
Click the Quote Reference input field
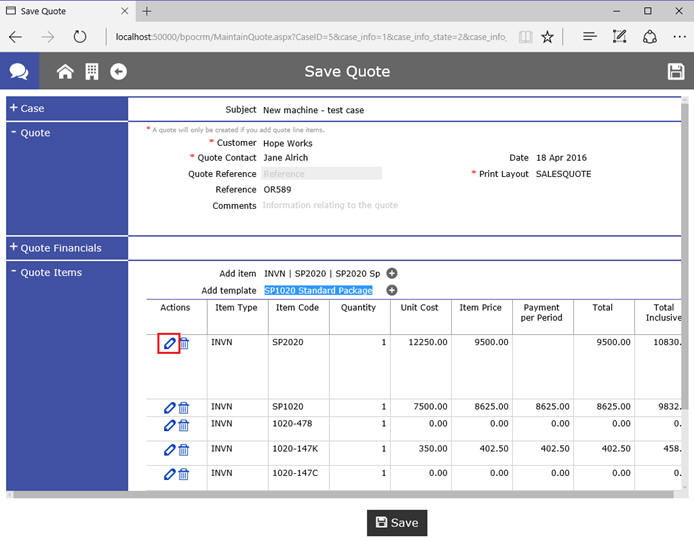tap(321, 174)
